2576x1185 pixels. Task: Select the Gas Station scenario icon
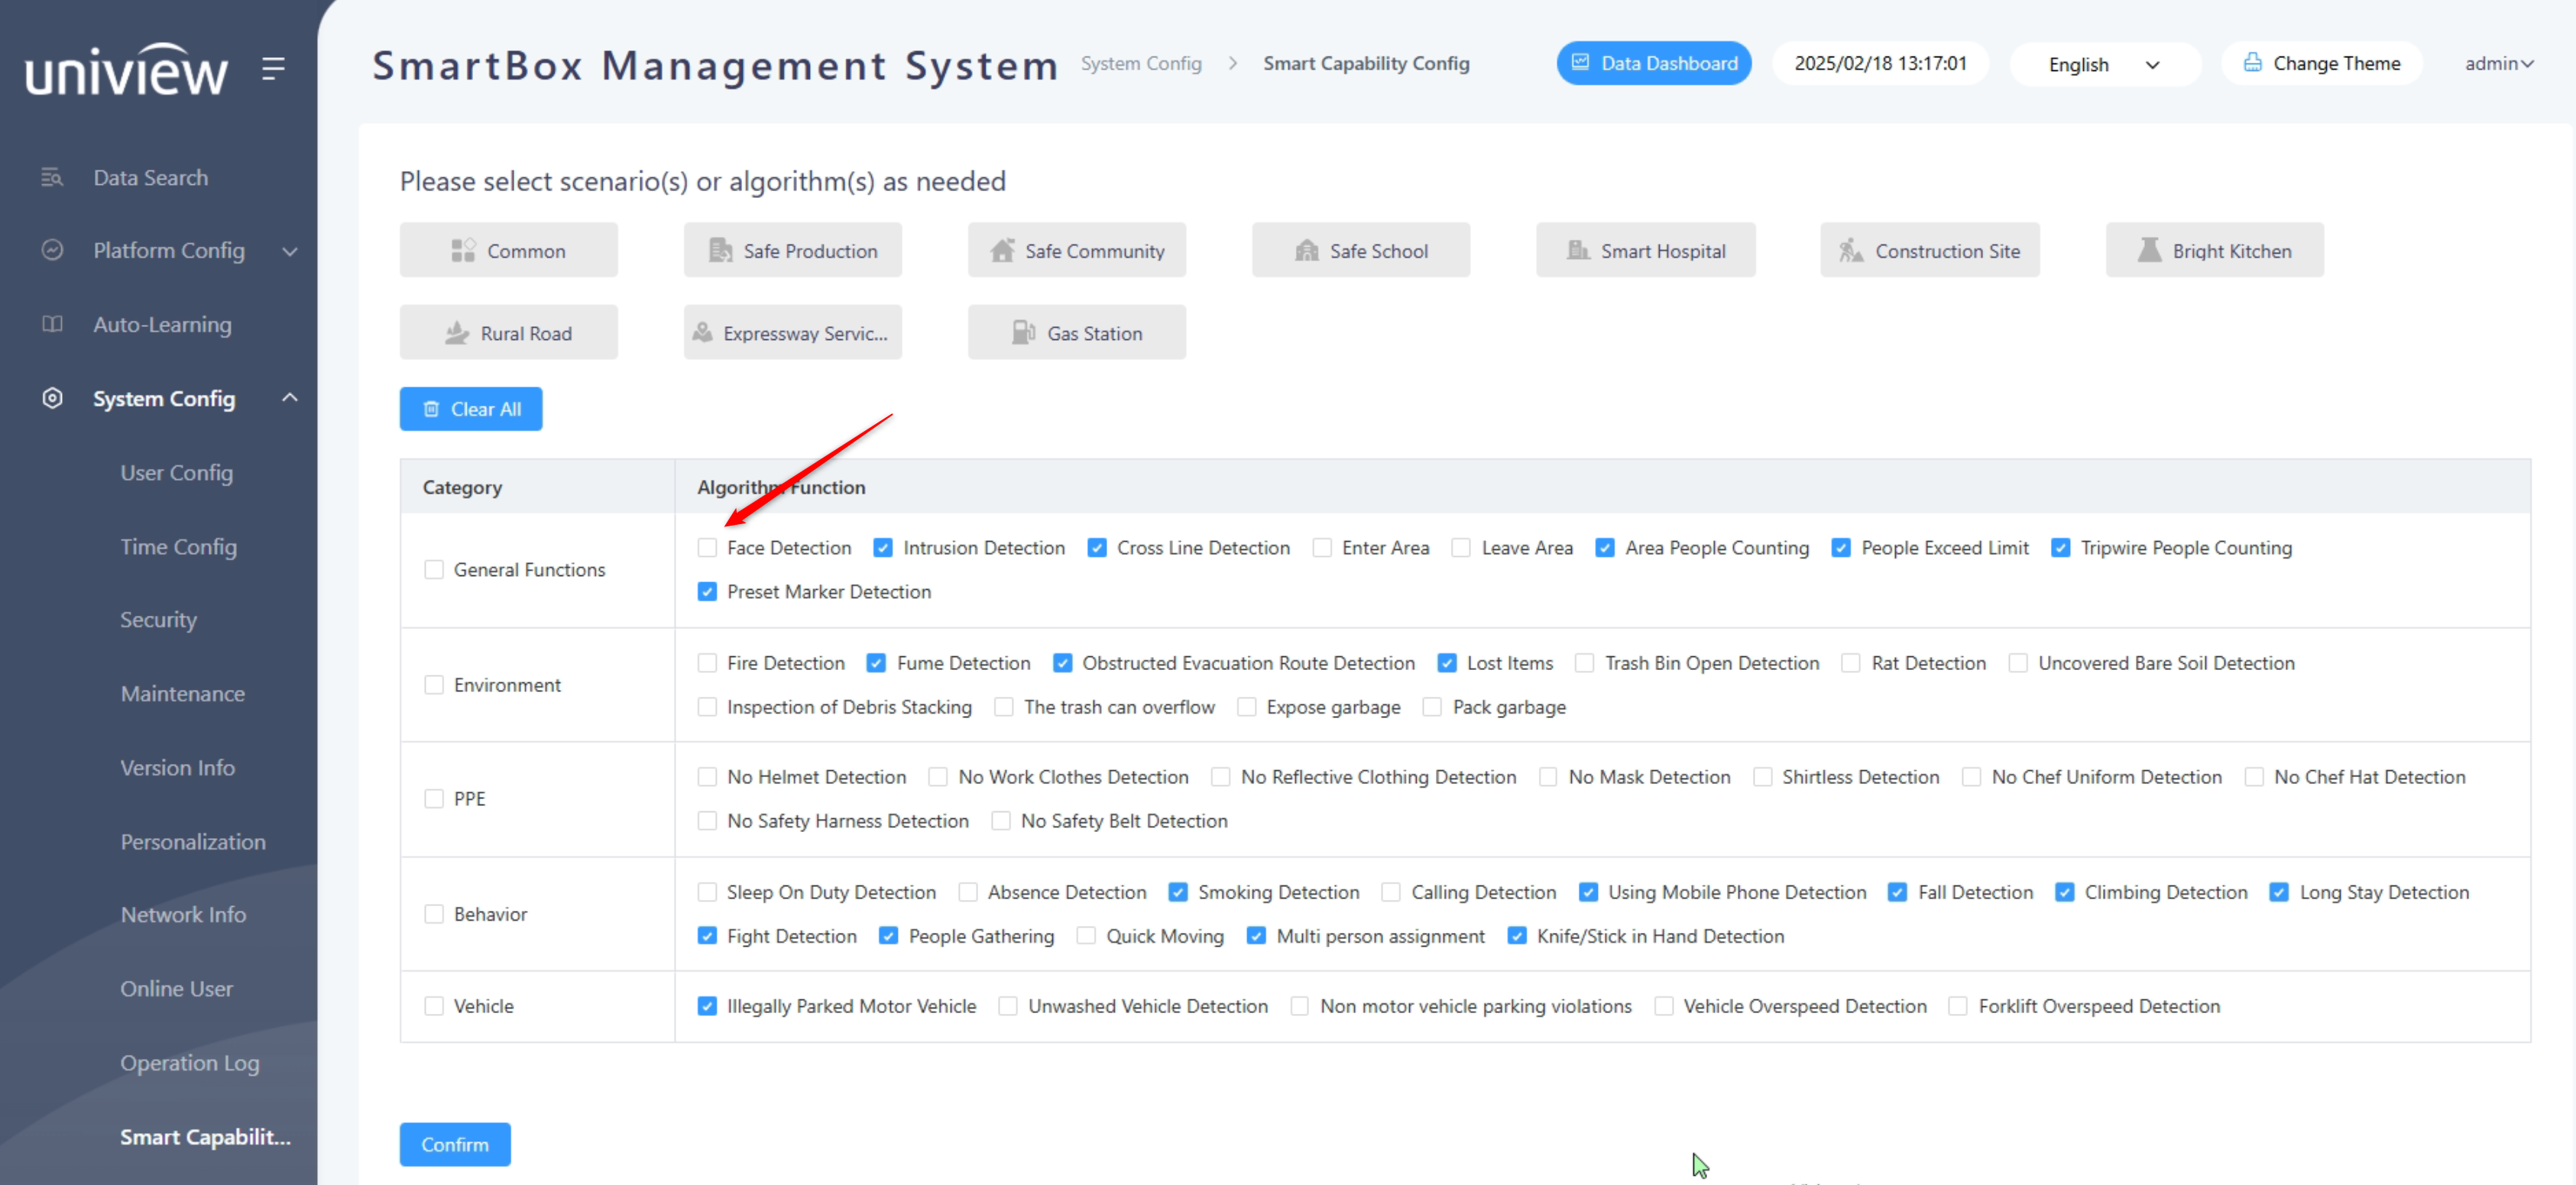click(1023, 332)
